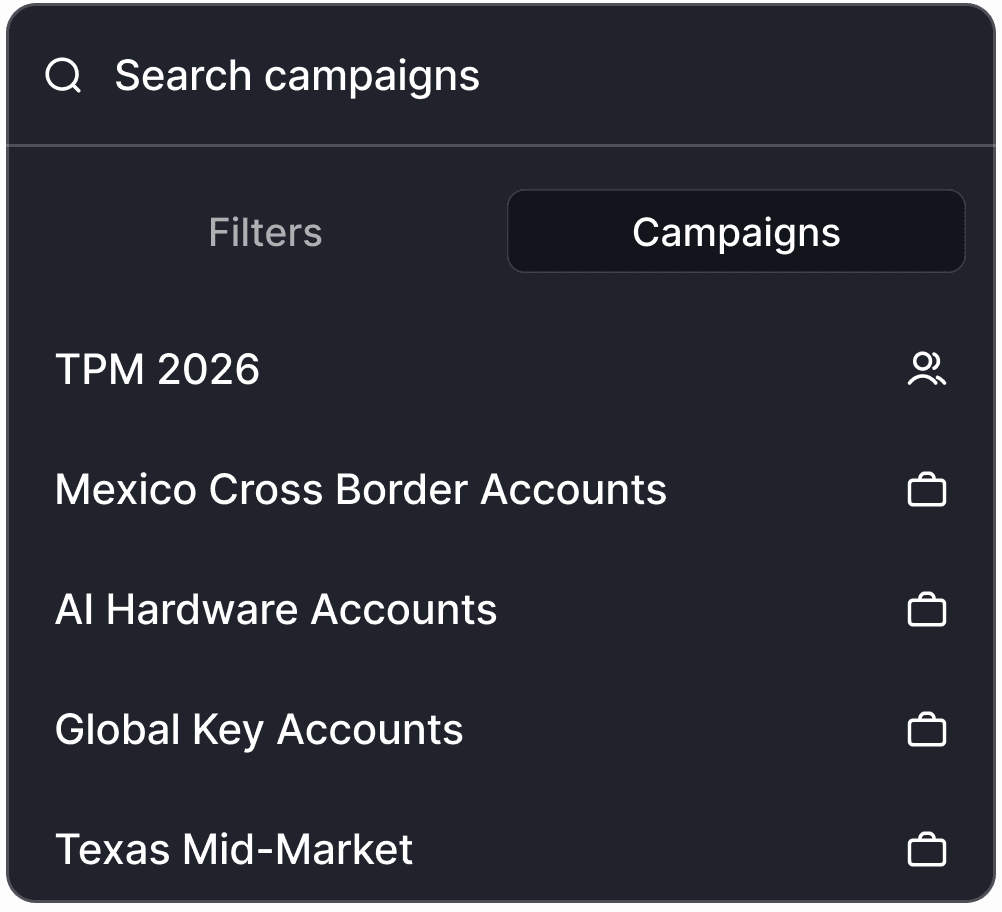Click the highlighted 'Campaigns' segment button
1002x912 pixels.
[x=736, y=231]
